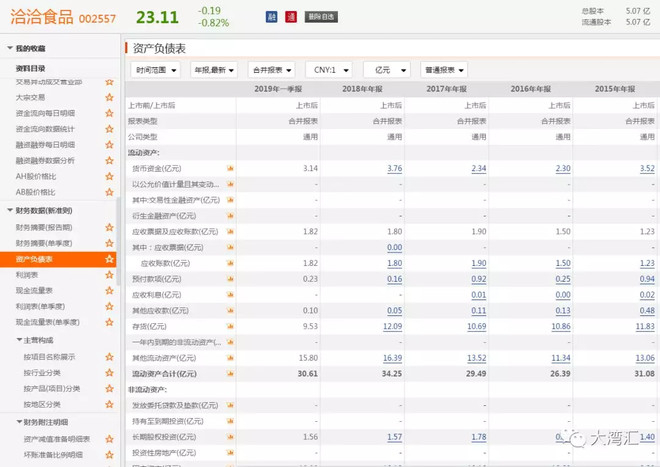The image size is (660, 467).
Task: Click the 0.00 应收票据 link for 2018
Action: pyautogui.click(x=394, y=247)
